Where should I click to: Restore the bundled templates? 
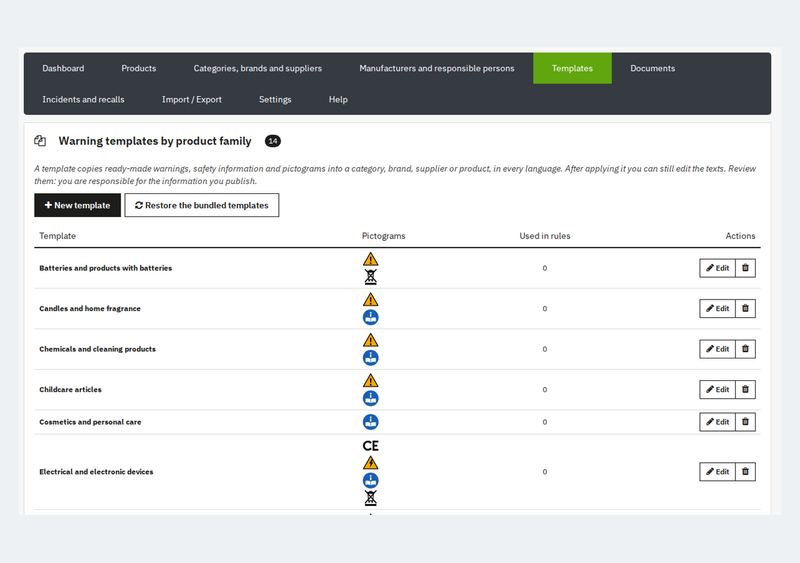202,205
